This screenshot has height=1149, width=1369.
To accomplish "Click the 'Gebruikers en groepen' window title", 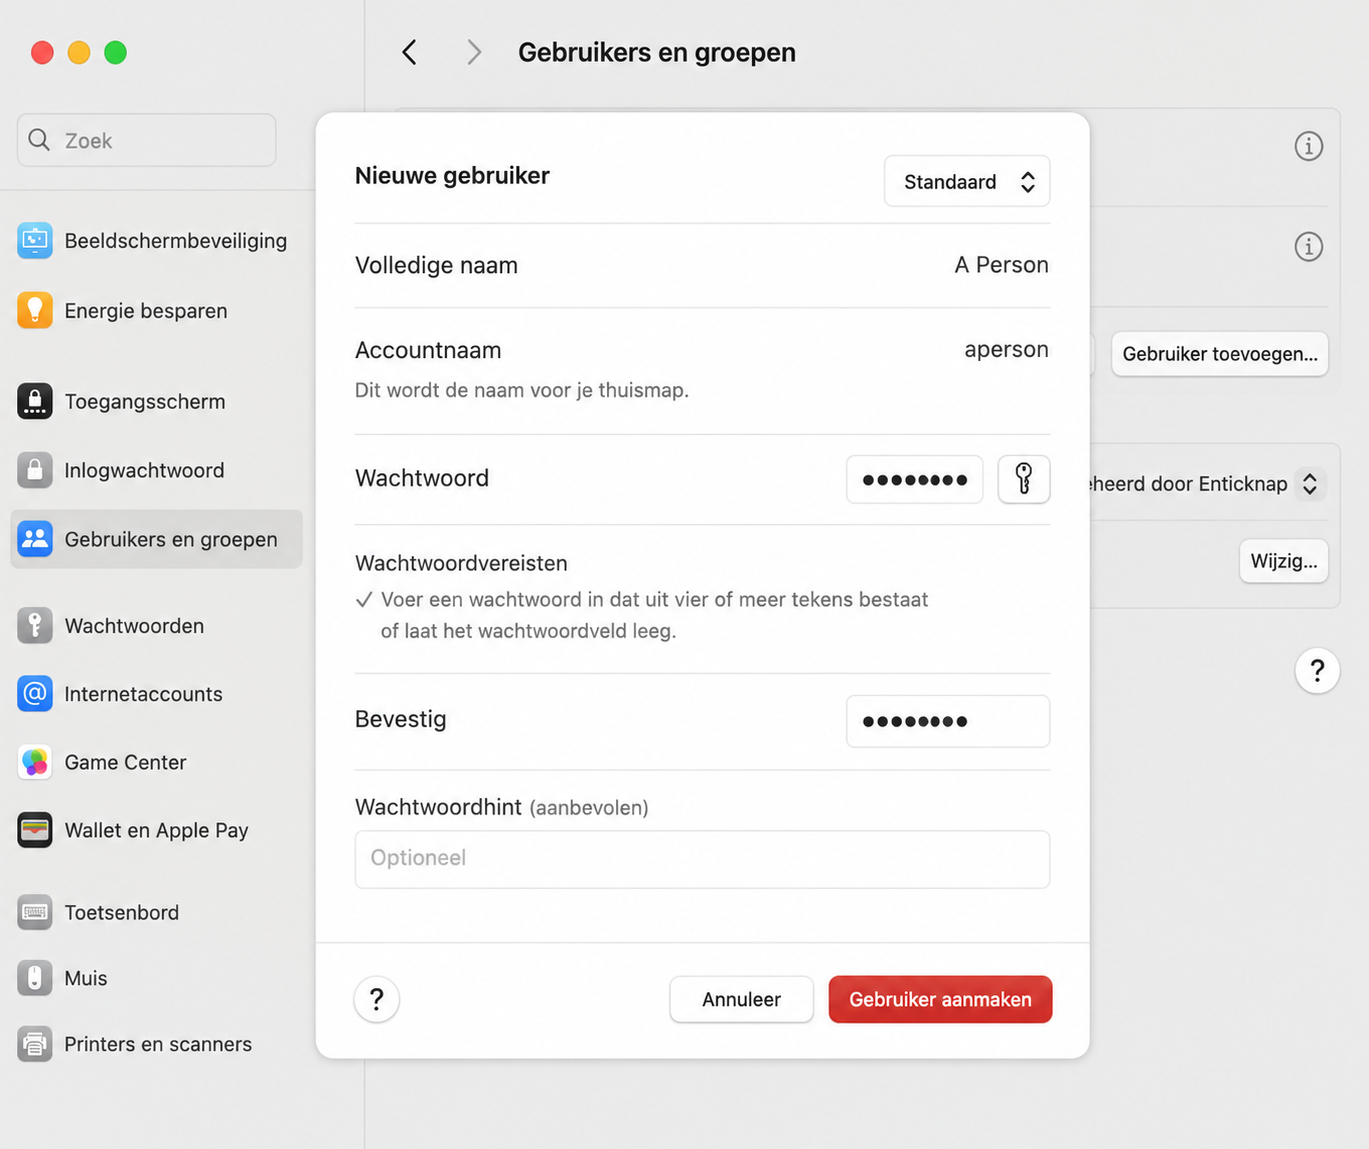I will coord(657,52).
